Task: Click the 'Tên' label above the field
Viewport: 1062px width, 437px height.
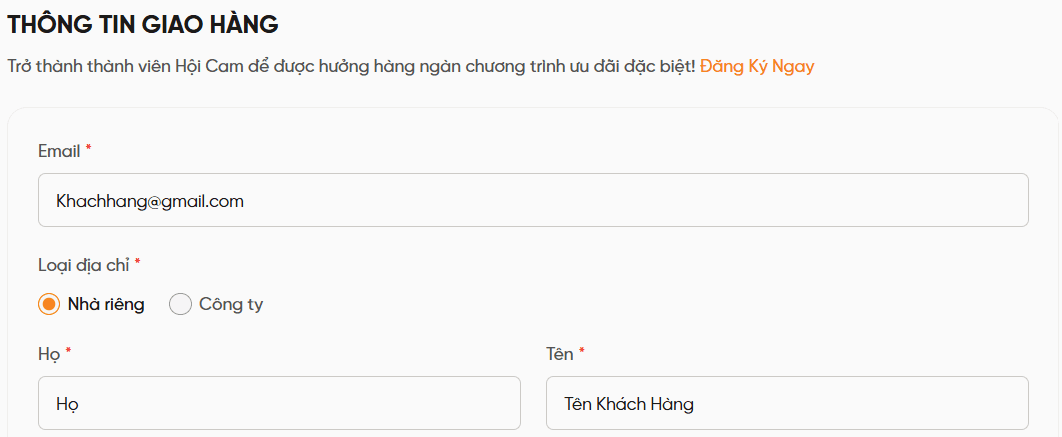Action: point(559,354)
